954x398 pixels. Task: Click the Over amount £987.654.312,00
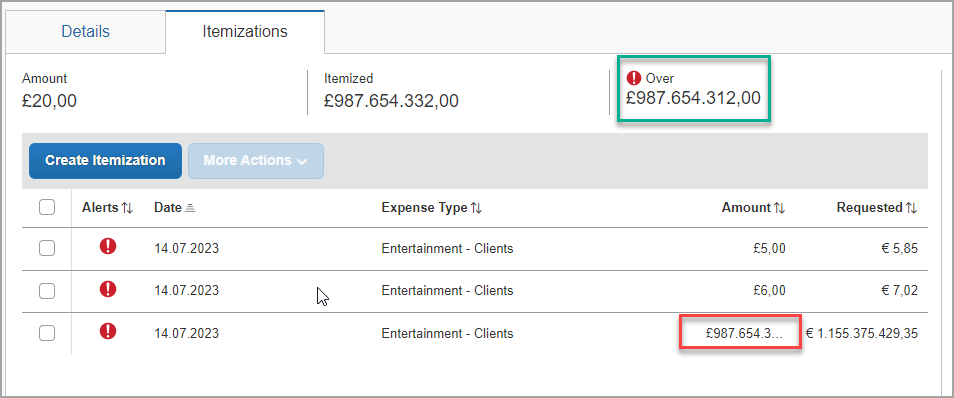[x=694, y=98]
